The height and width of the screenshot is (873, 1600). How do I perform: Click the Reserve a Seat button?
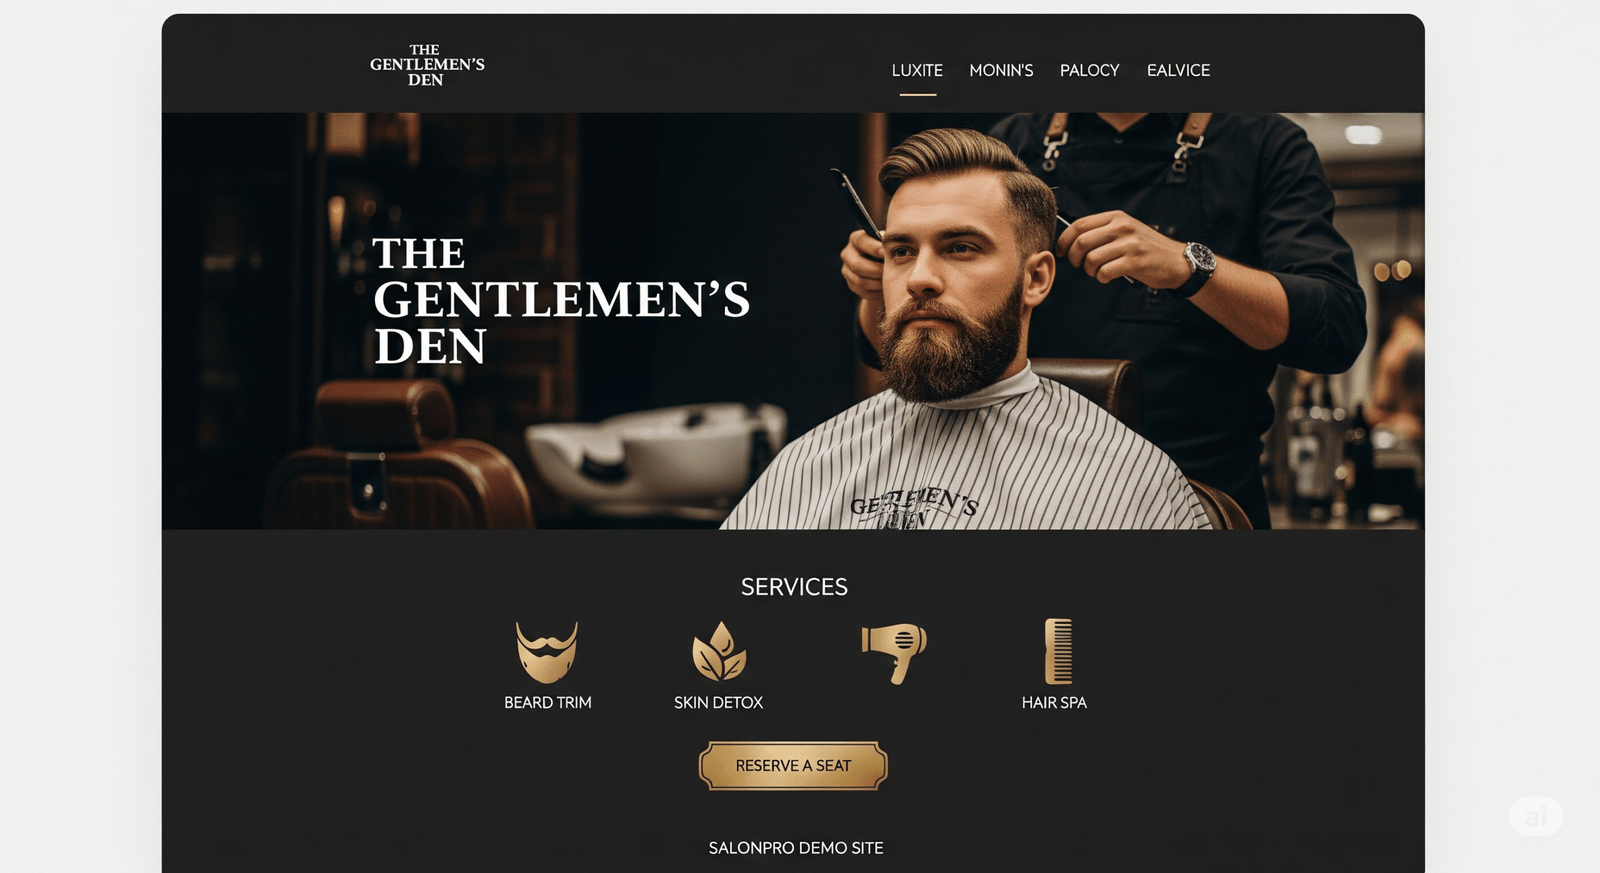tap(793, 766)
